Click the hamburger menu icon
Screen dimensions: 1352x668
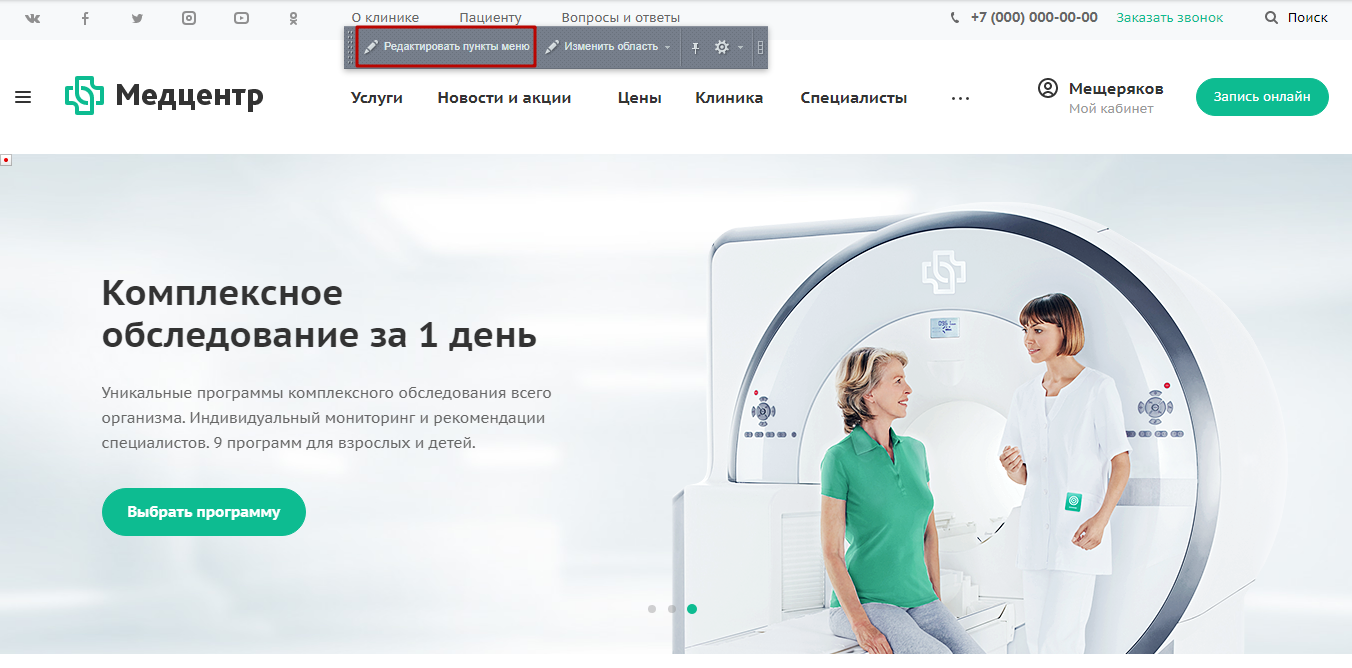[23, 97]
